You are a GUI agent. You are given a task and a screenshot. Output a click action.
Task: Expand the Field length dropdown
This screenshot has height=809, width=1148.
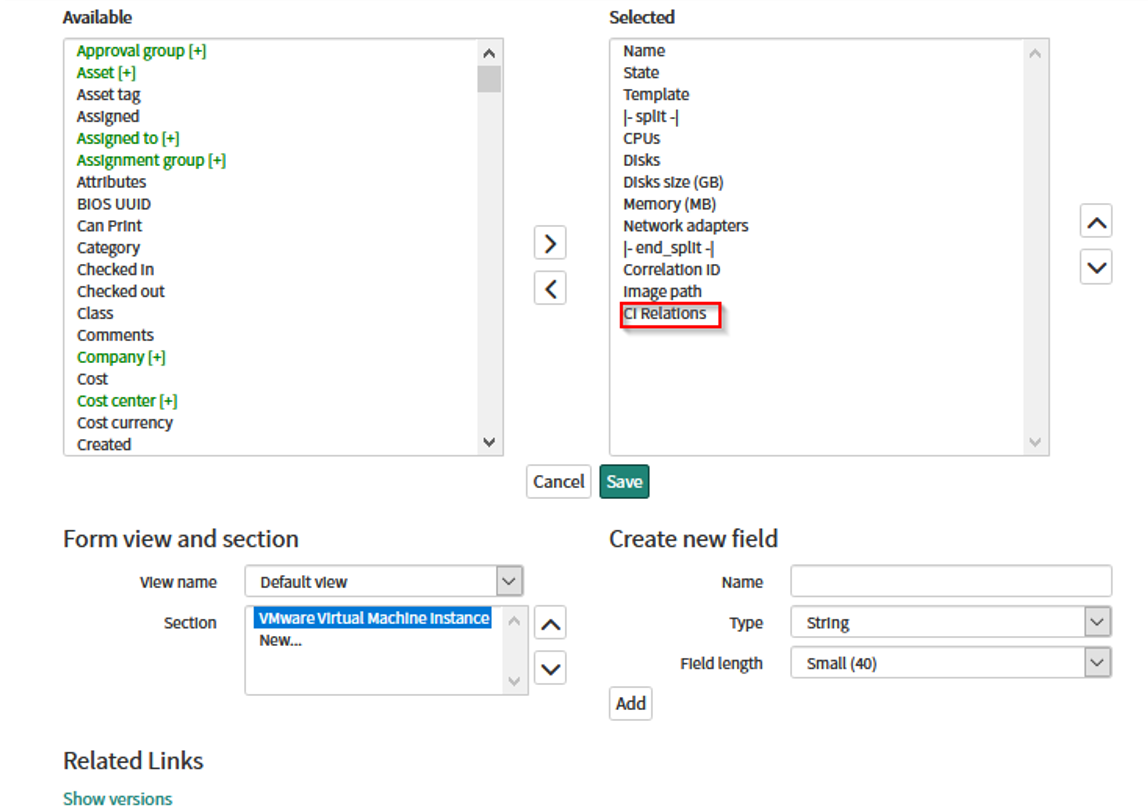[950, 663]
